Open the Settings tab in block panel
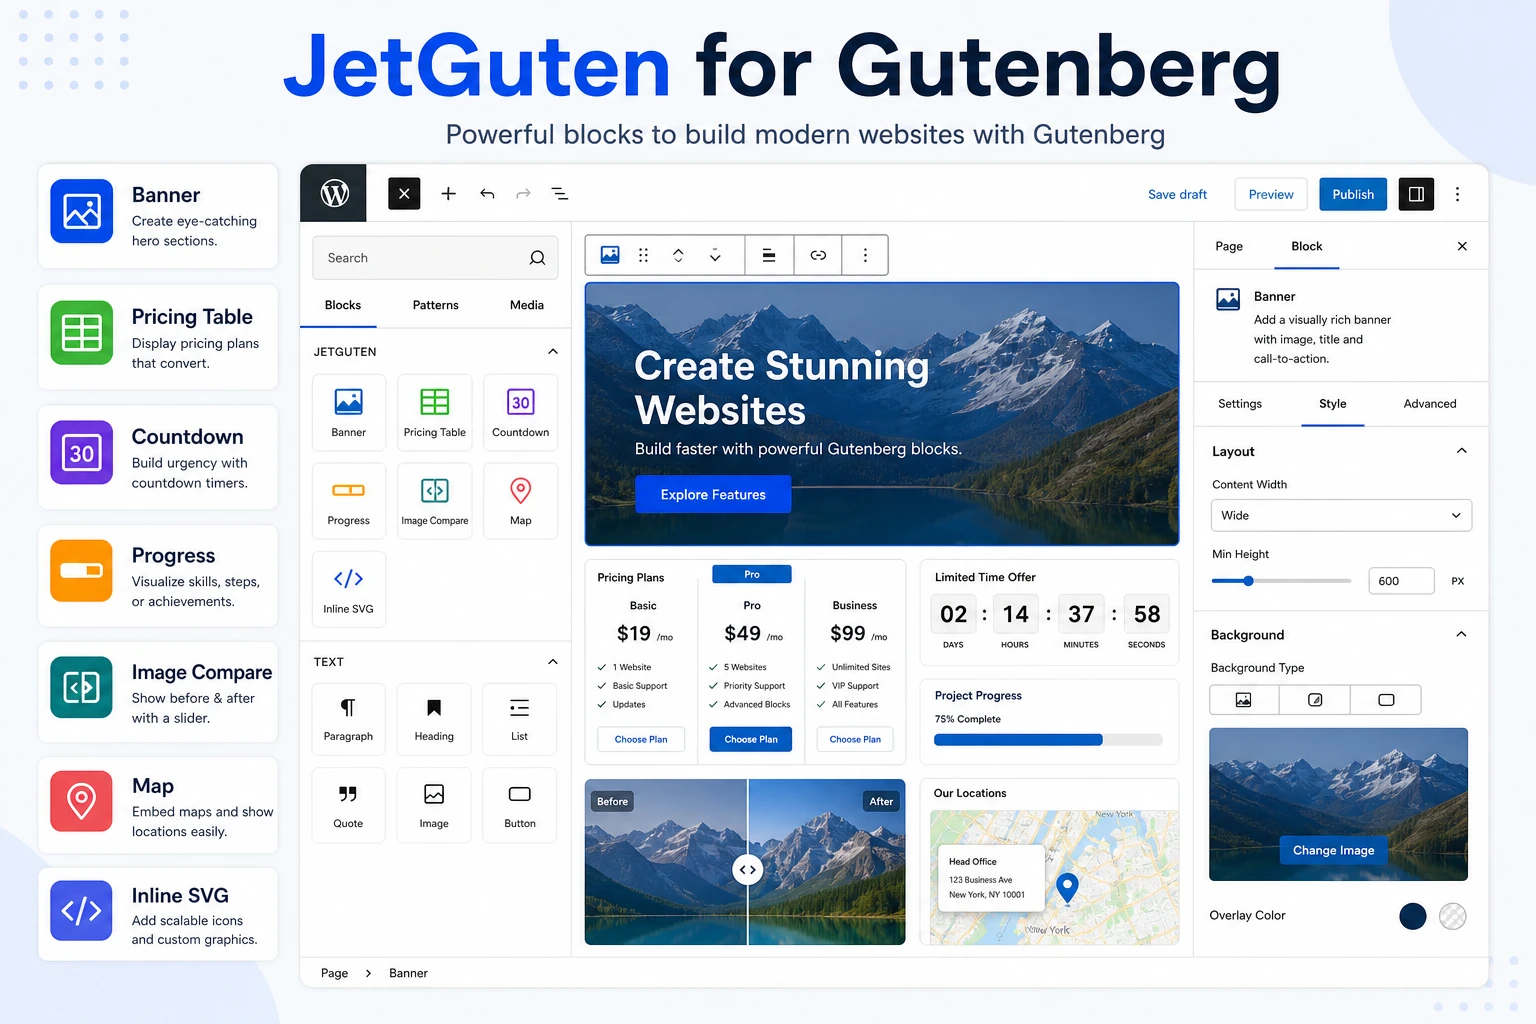1536x1024 pixels. tap(1240, 404)
